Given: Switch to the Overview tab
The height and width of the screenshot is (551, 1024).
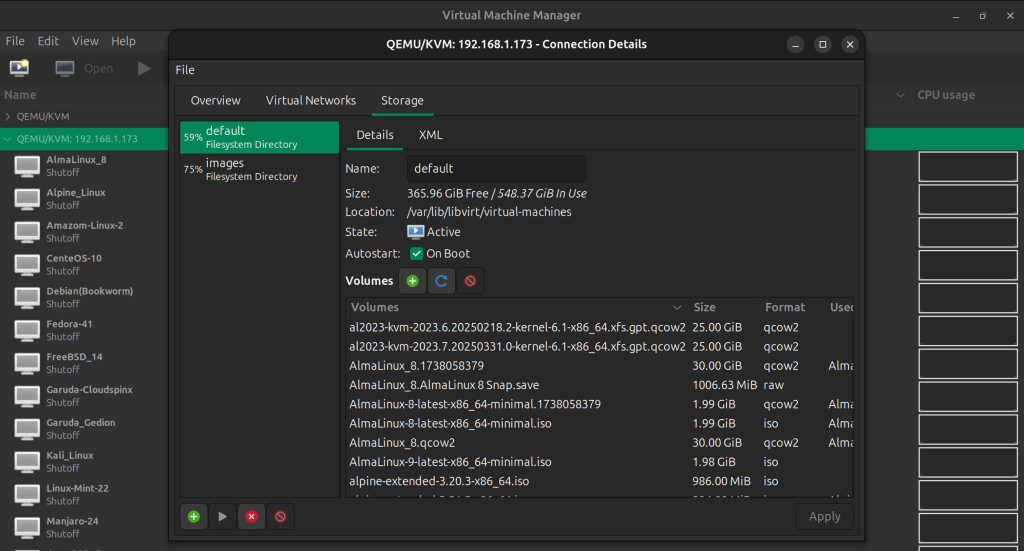Looking at the screenshot, I should point(216,101).
